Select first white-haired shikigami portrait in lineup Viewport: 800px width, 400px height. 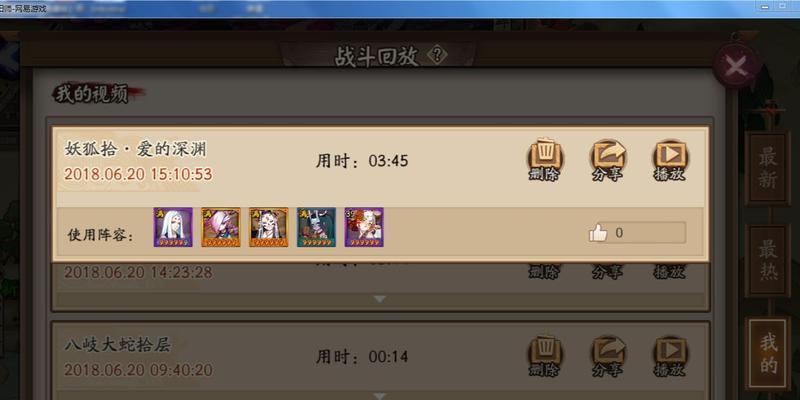point(173,227)
